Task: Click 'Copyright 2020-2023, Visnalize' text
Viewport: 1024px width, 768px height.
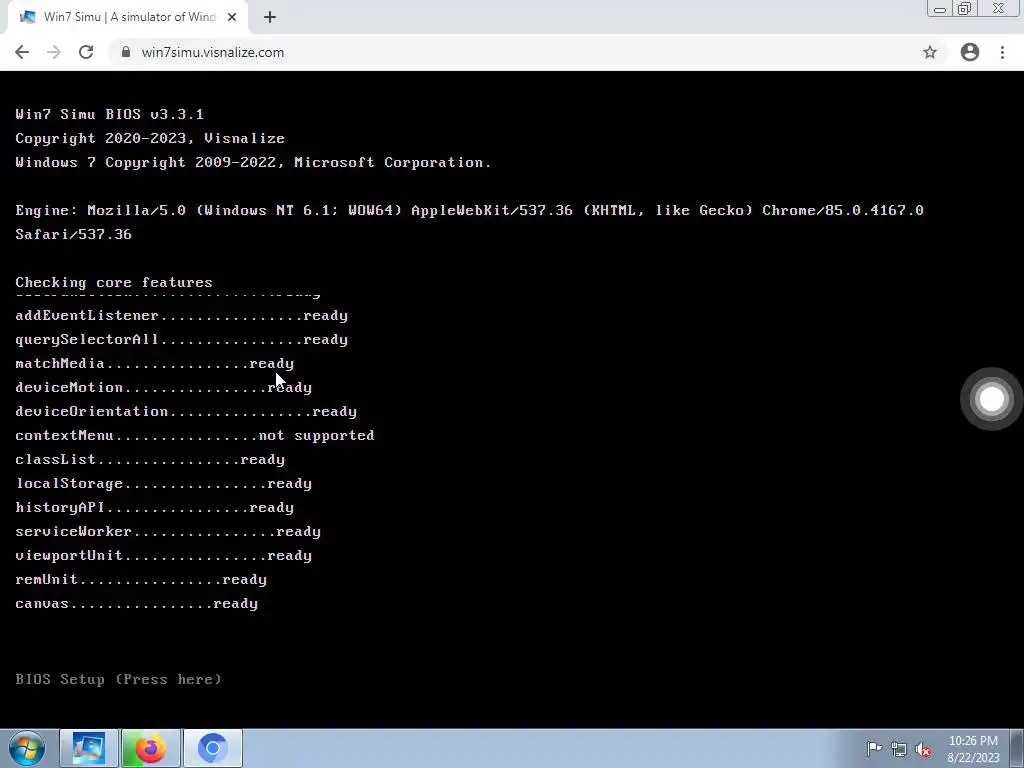Action: click(150, 138)
